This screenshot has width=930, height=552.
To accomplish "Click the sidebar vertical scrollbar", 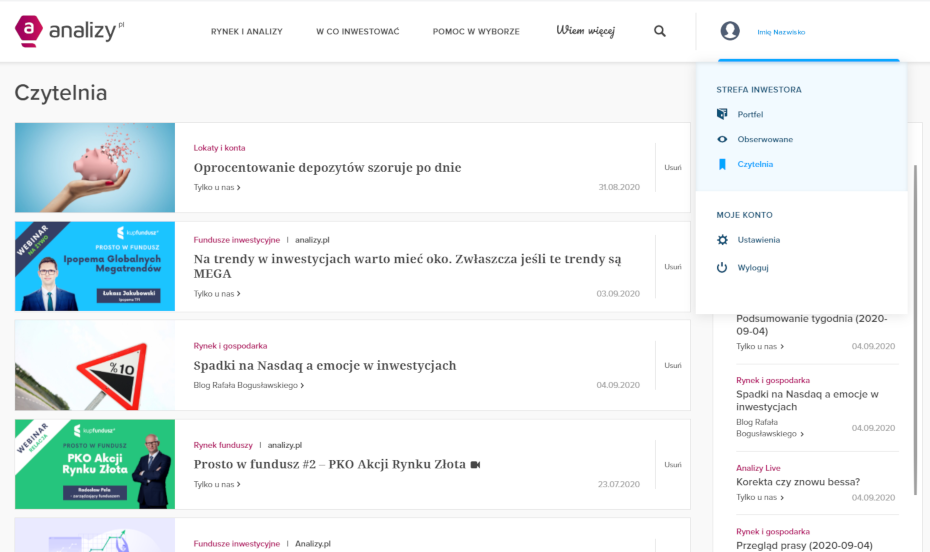I will pyautogui.click(x=915, y=330).
